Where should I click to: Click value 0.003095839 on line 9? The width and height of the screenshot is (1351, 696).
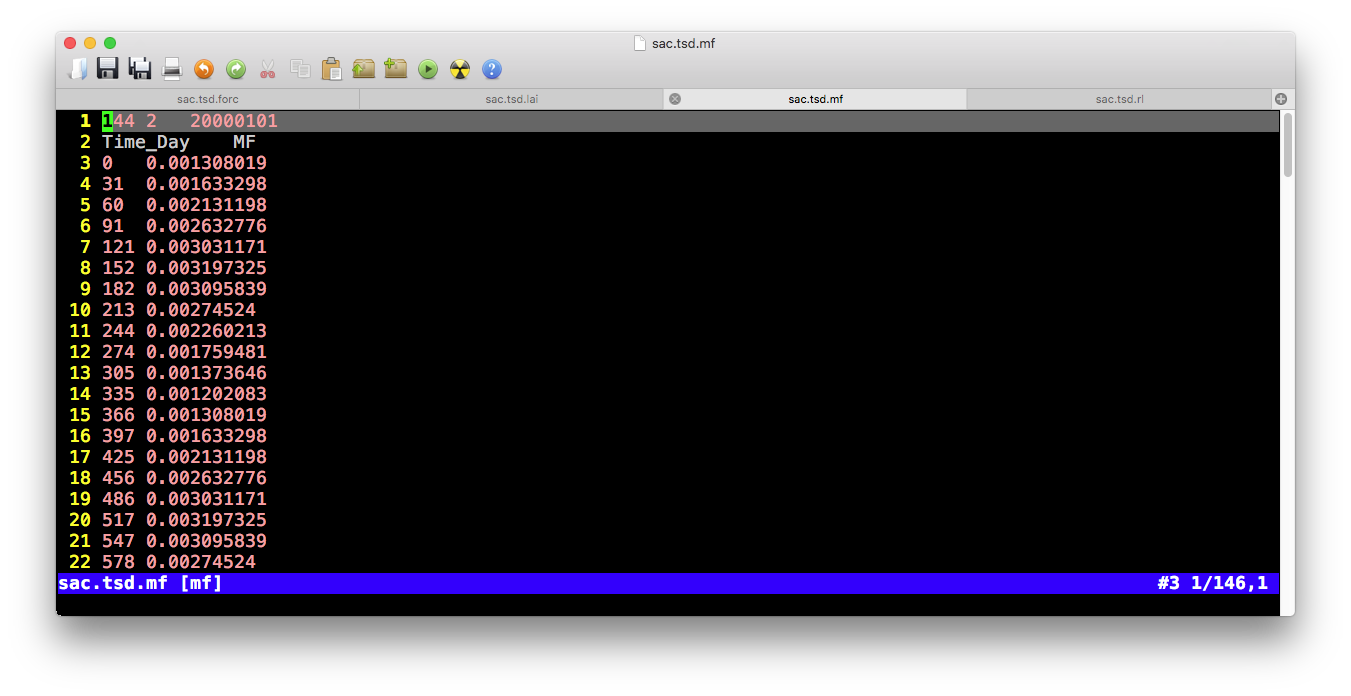point(206,289)
